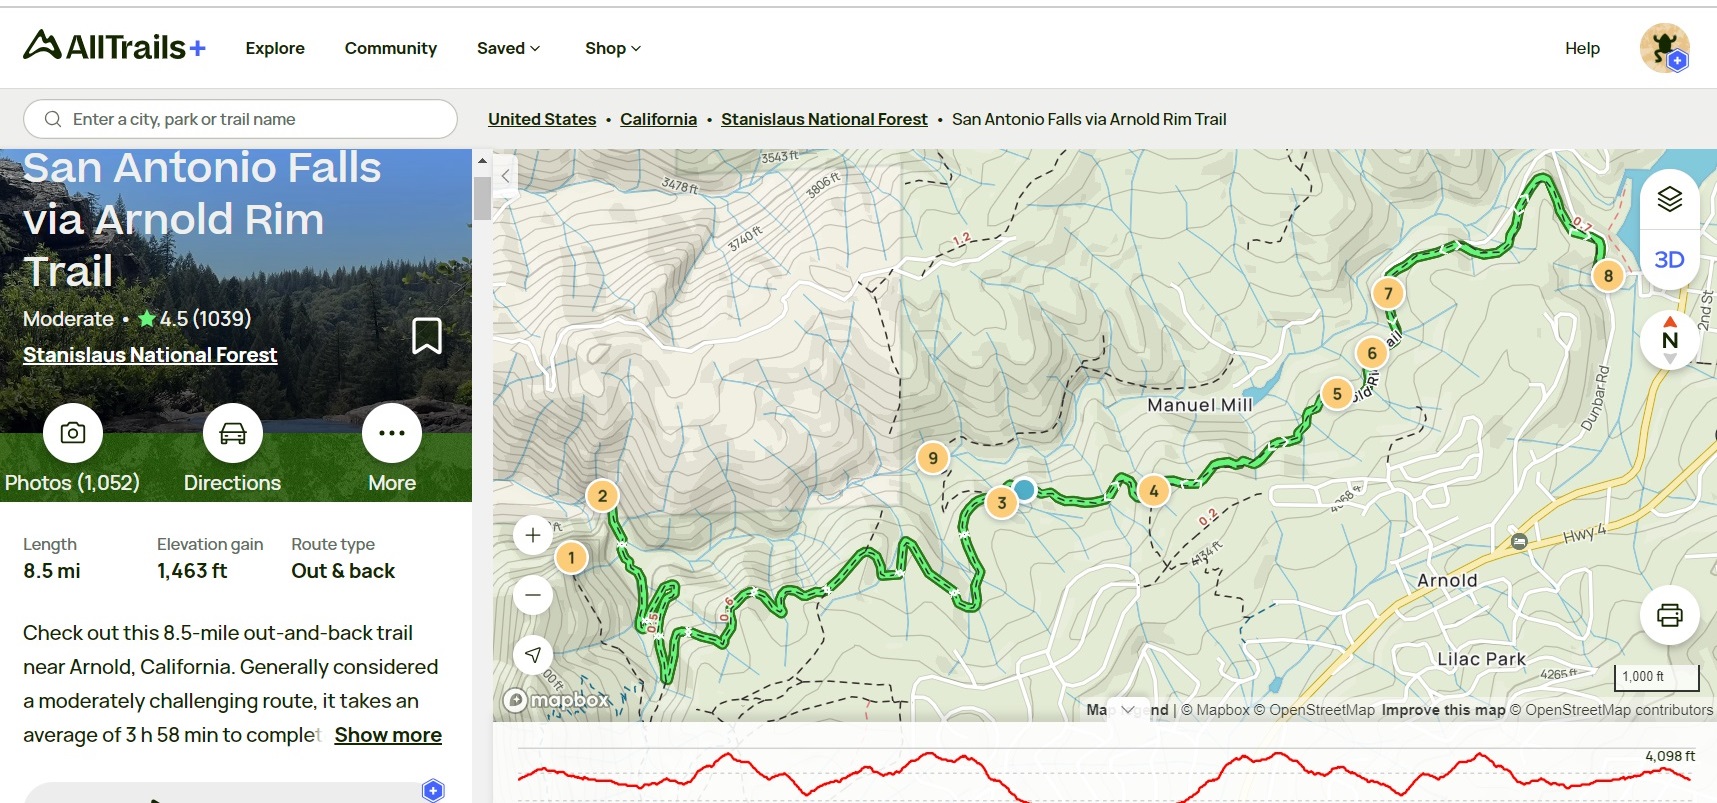The height and width of the screenshot is (803, 1717).
Task: Click scroll-up arrow of panel scrollbar
Action: [482, 160]
